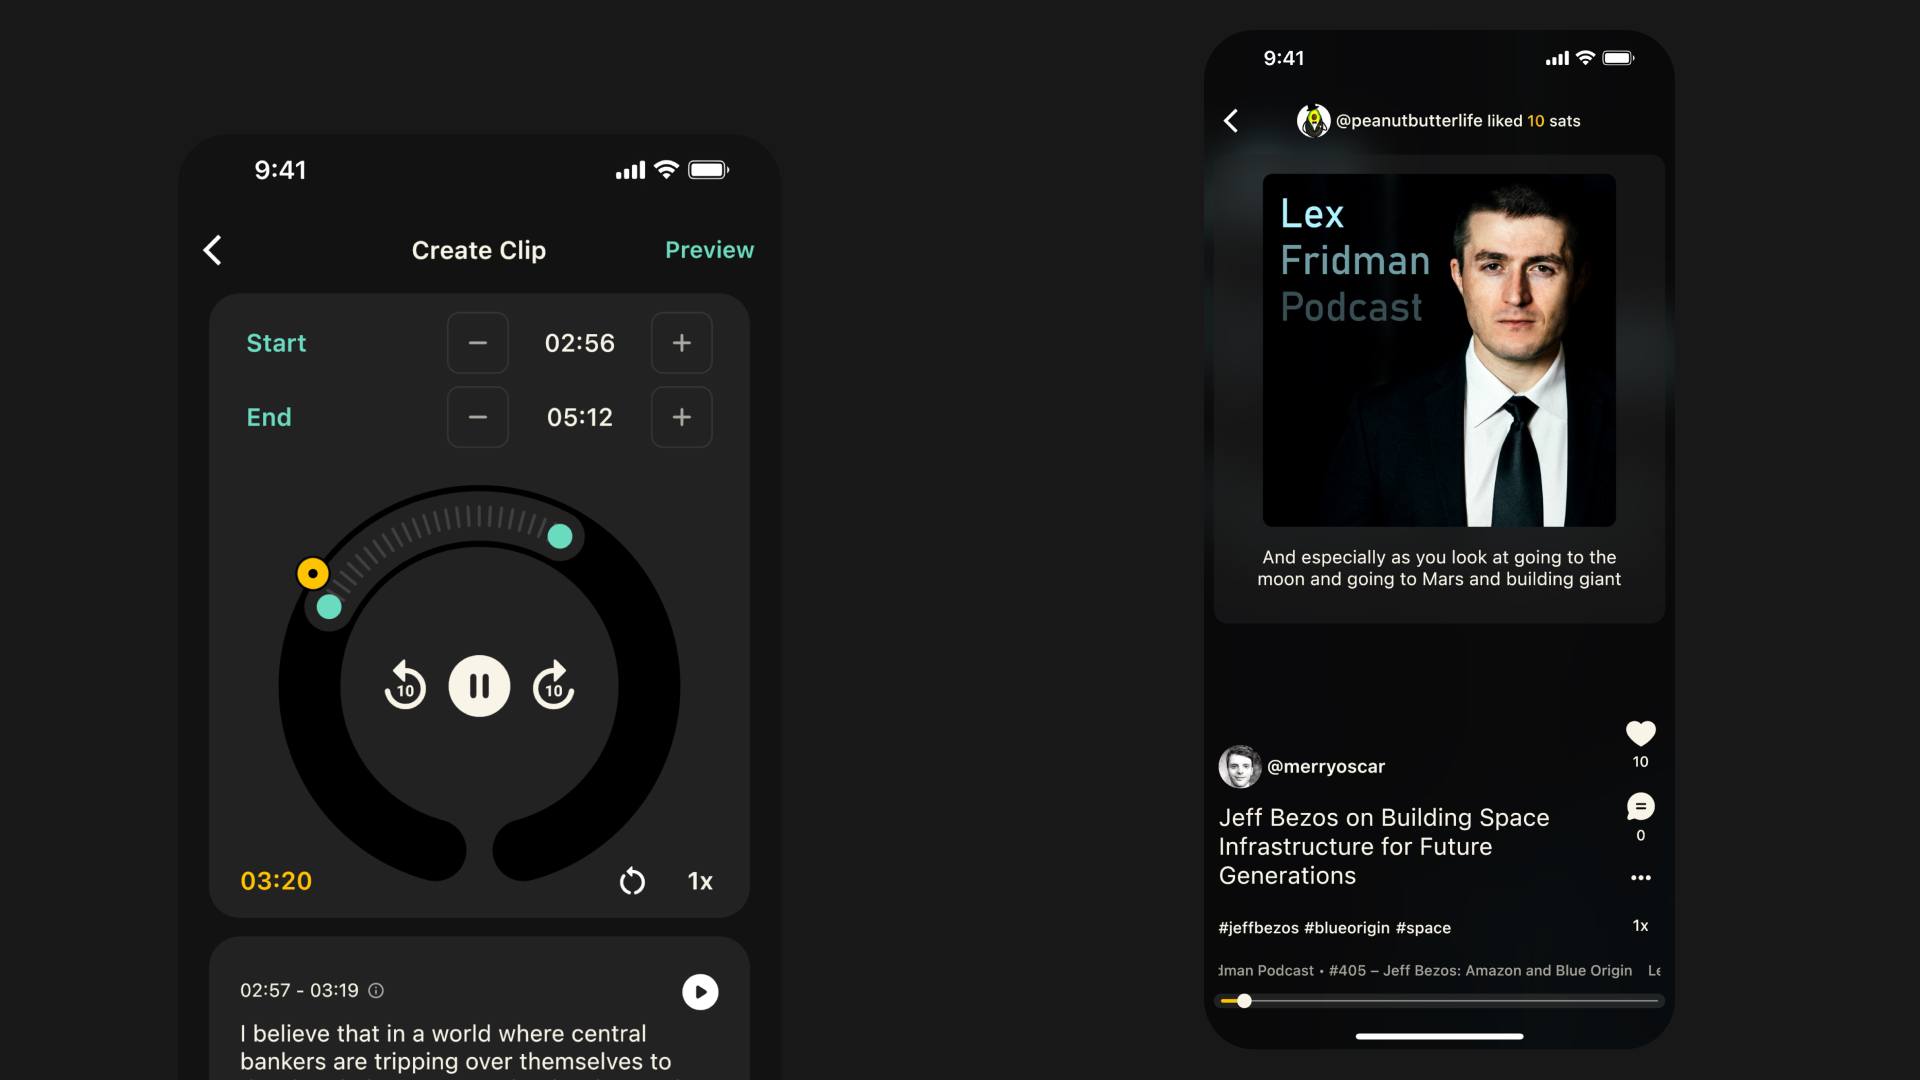Open the three-dot more options menu
1920x1080 pixels.
pyautogui.click(x=1640, y=878)
